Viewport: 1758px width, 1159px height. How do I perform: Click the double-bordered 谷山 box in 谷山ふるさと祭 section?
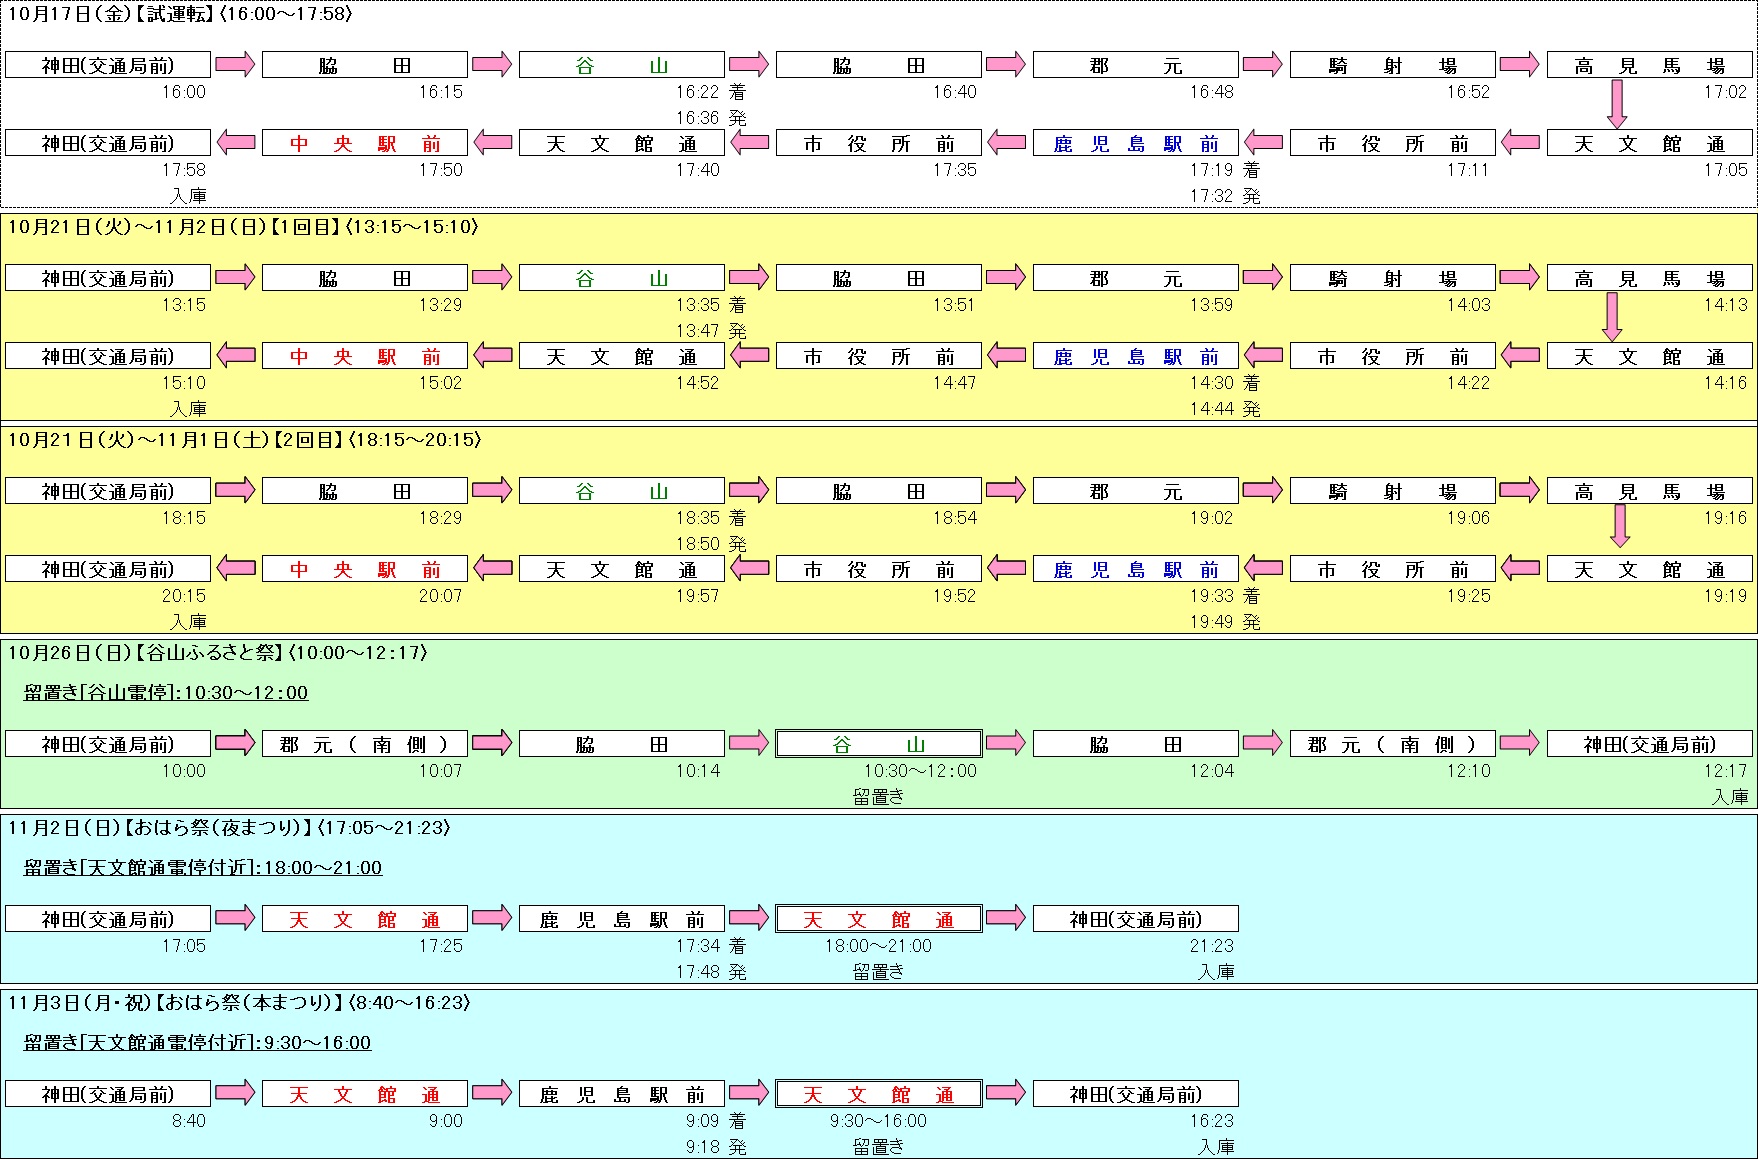tap(878, 744)
